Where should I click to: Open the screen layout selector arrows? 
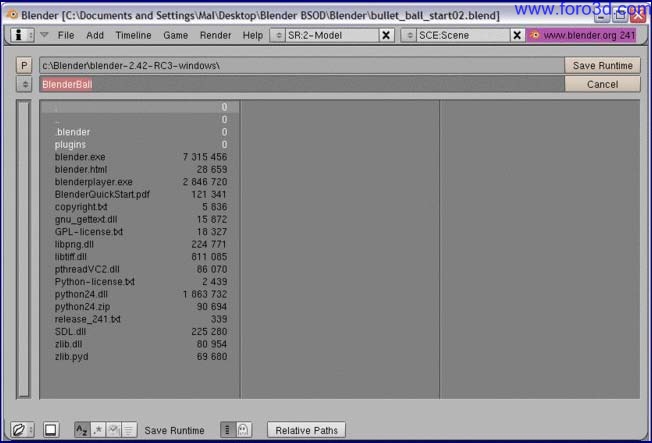(278, 35)
